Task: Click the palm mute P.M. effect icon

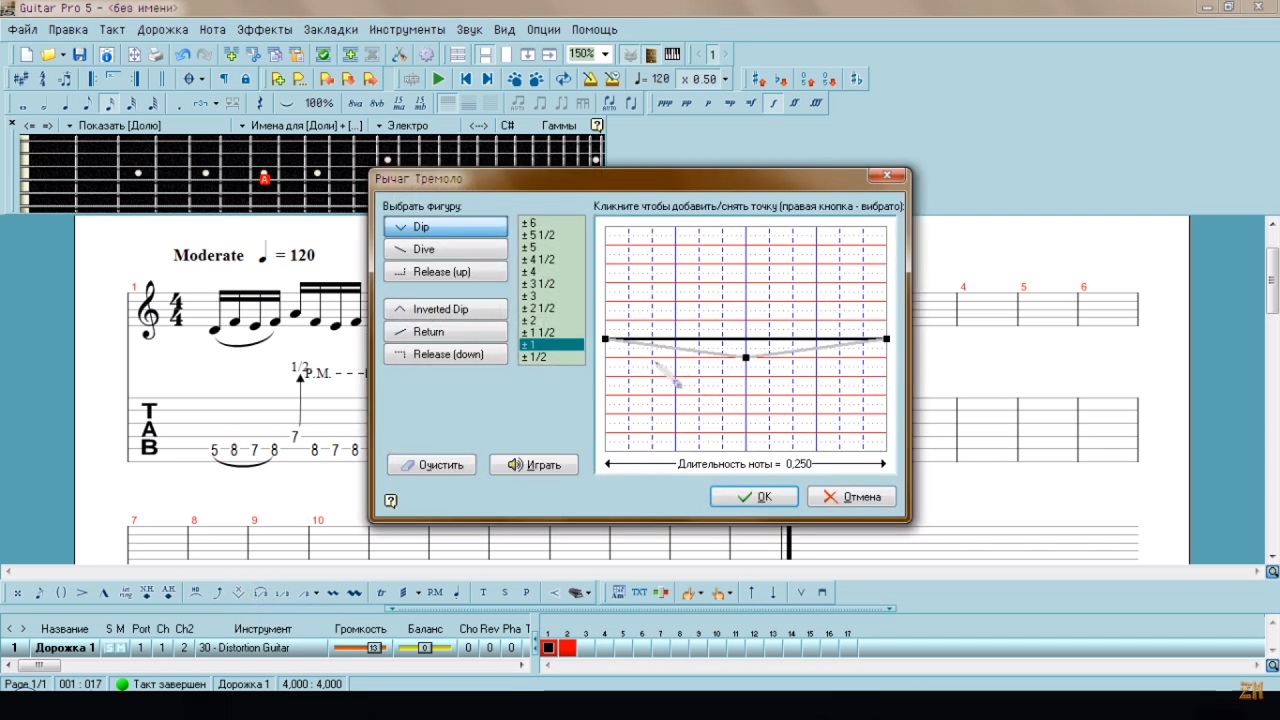Action: click(435, 593)
